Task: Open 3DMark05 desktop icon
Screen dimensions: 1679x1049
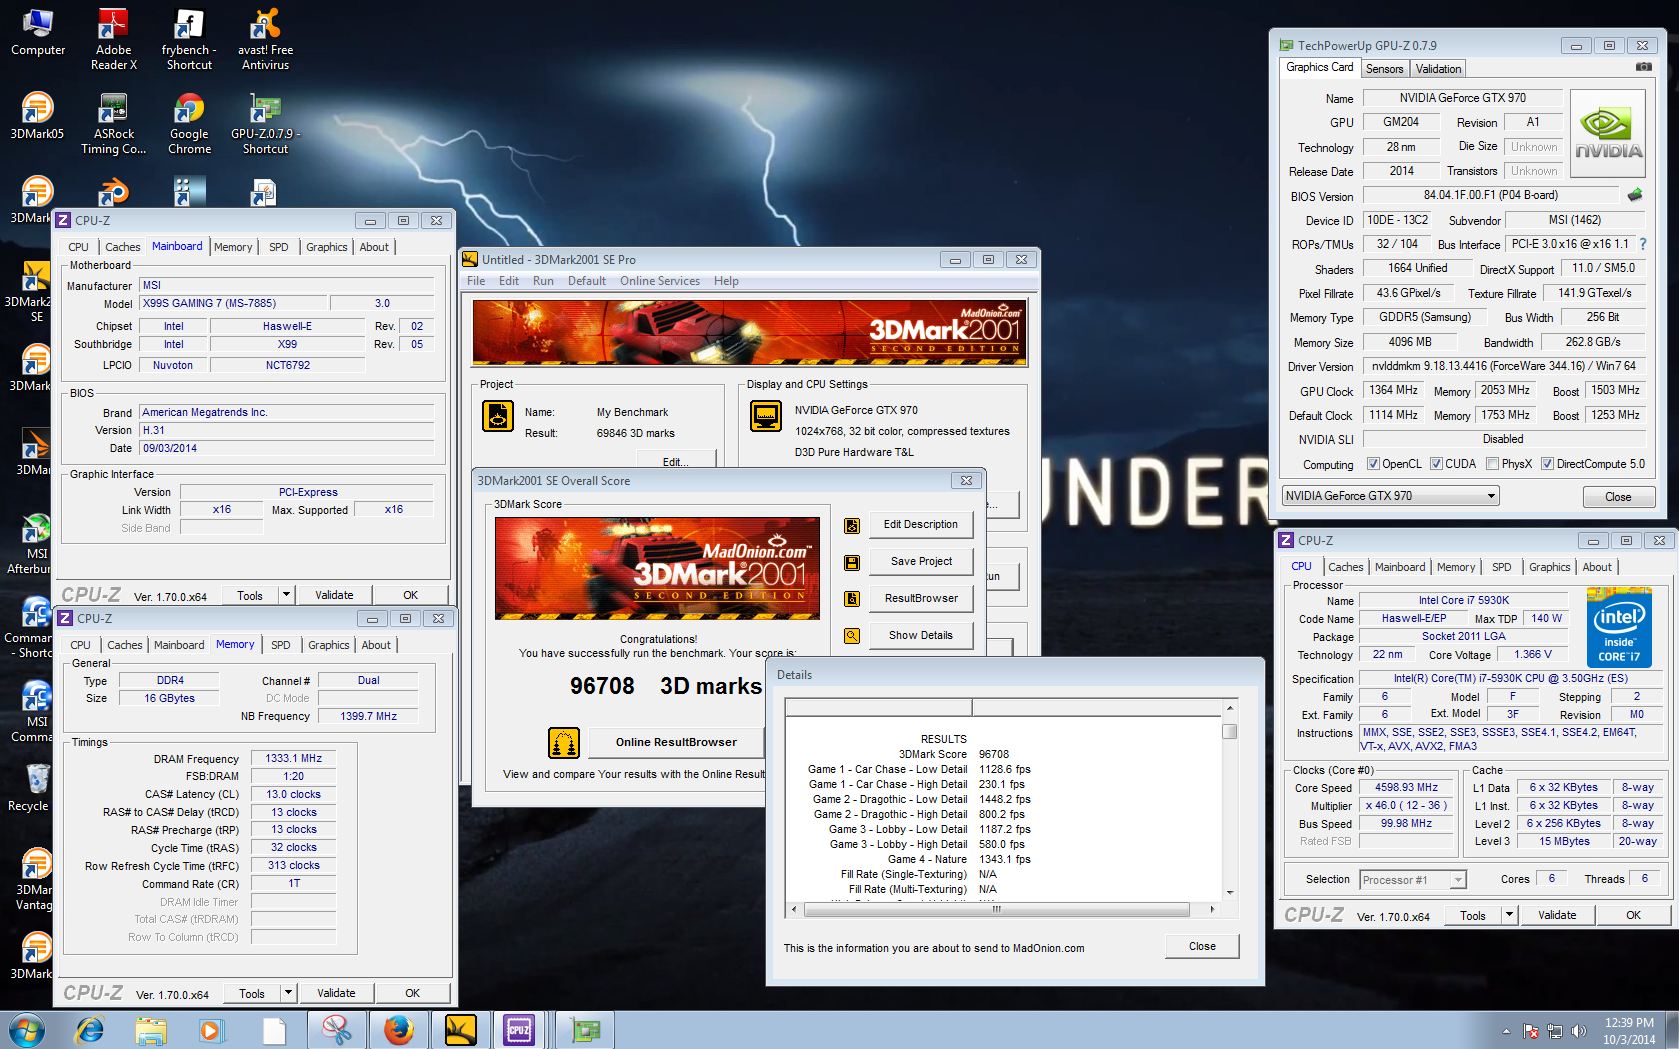Action: 37,115
